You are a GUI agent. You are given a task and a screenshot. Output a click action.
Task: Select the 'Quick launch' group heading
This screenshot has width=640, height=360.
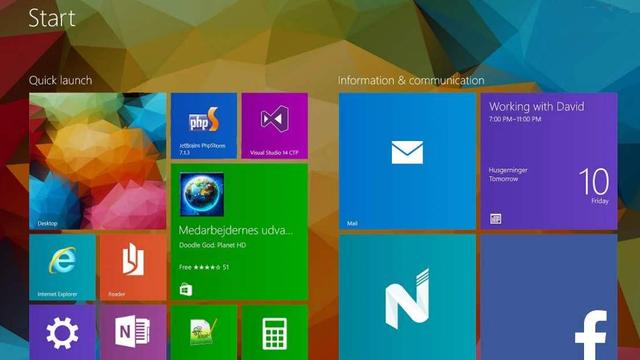(60, 80)
